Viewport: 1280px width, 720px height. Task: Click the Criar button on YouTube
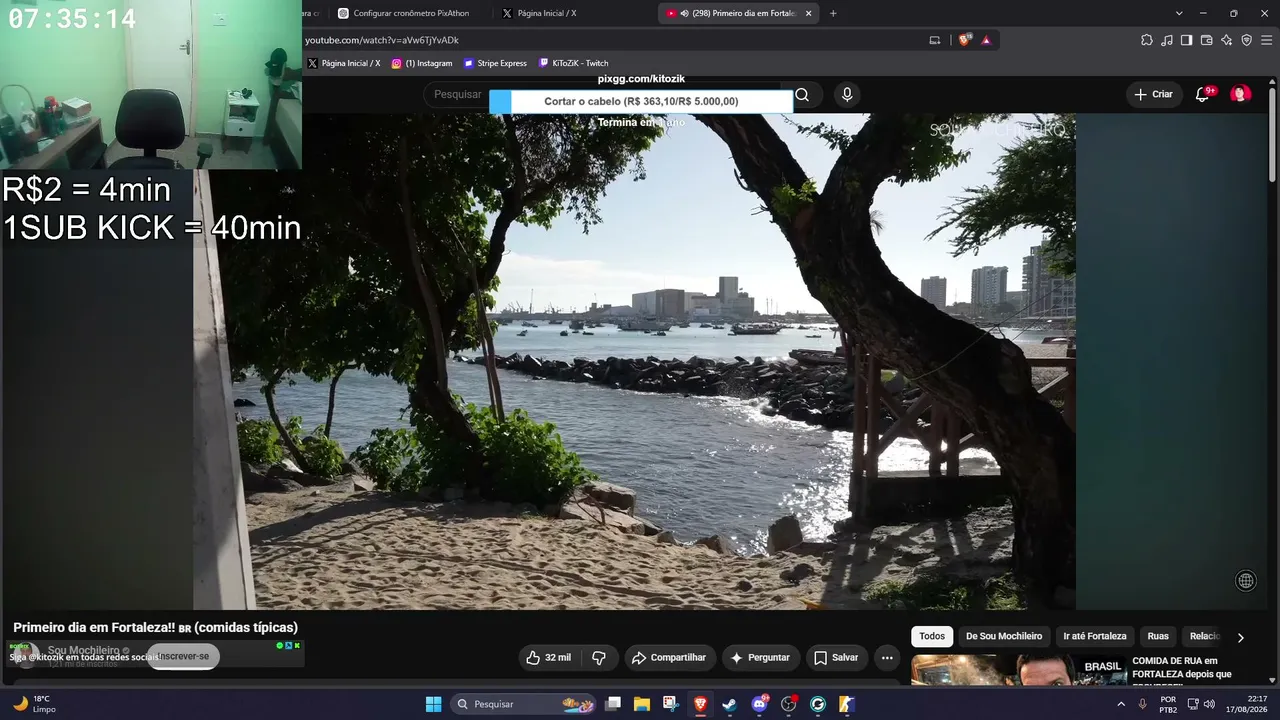tap(1153, 94)
